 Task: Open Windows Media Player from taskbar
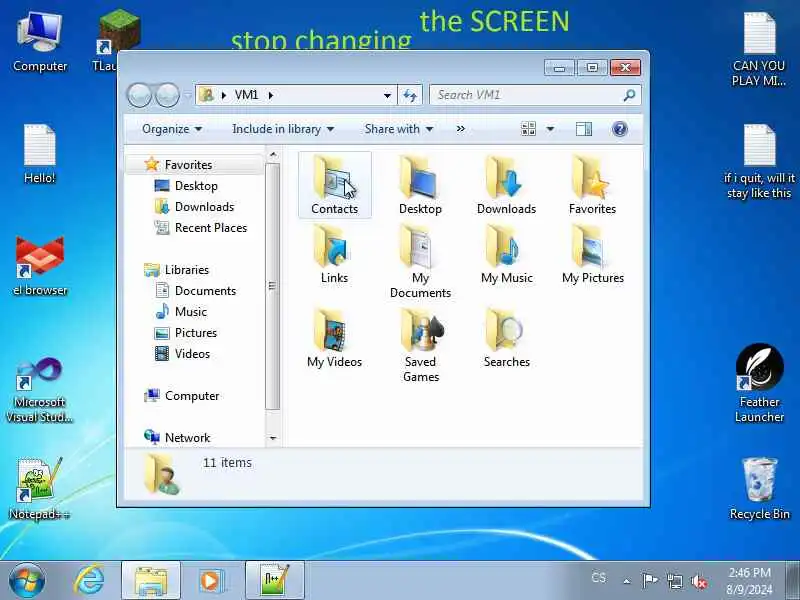click(x=211, y=581)
